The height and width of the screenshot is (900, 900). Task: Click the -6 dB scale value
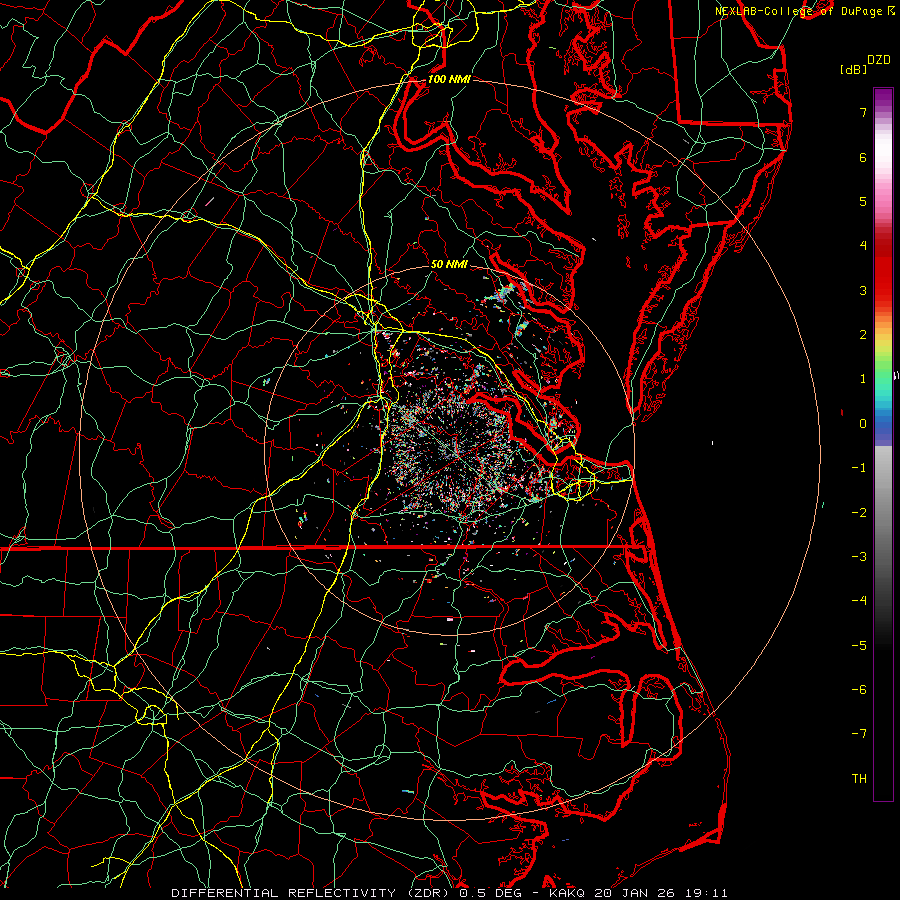point(859,690)
